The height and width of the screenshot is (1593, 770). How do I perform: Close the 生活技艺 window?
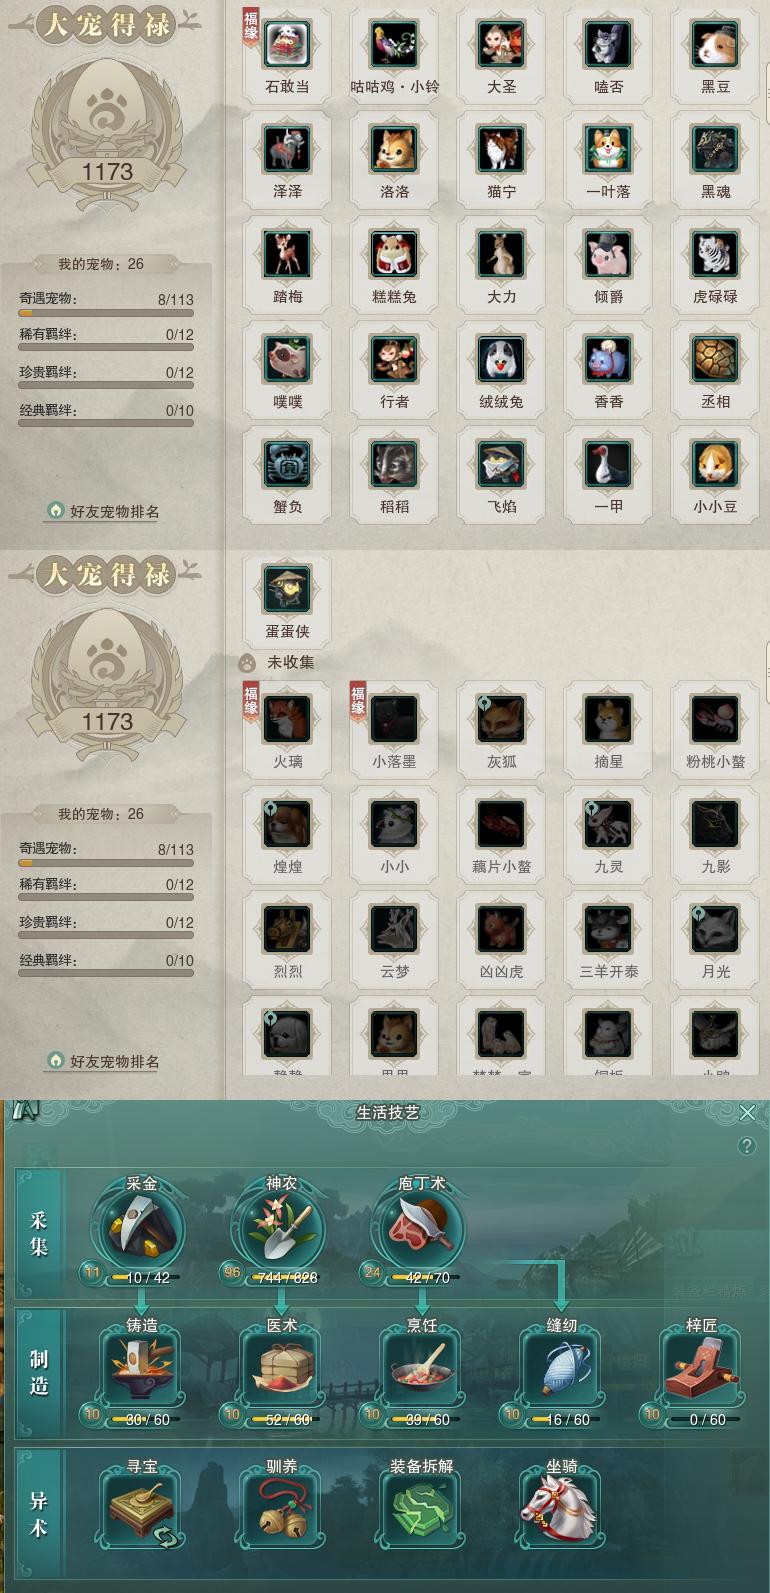(x=747, y=1113)
